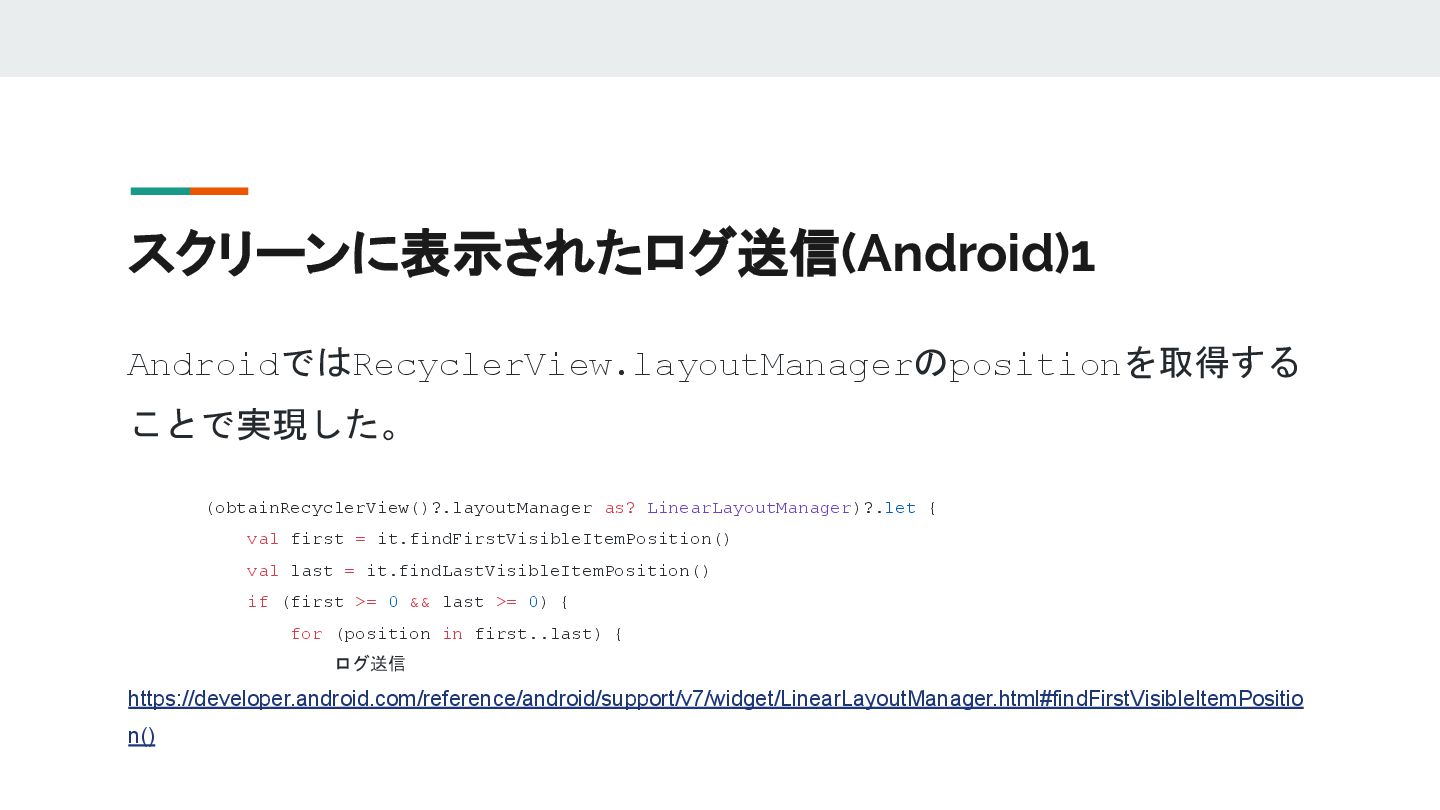Image resolution: width=1440 pixels, height=810 pixels.
Task: Click the body text line 'ことで実現した。'
Action: click(x=266, y=424)
